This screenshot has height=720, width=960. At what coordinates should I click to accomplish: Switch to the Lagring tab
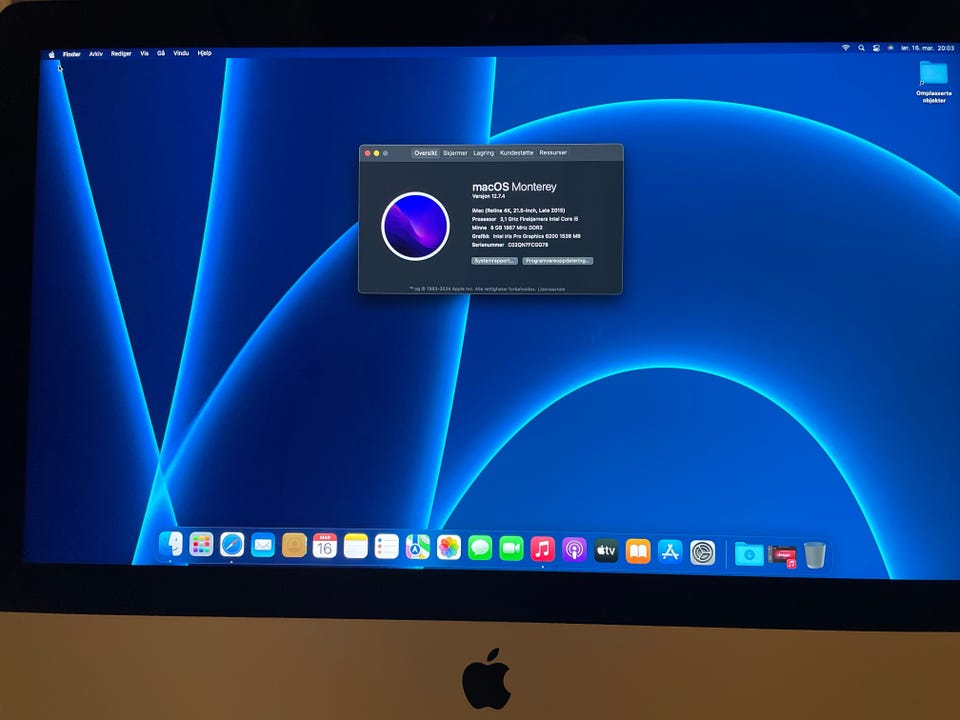(484, 153)
